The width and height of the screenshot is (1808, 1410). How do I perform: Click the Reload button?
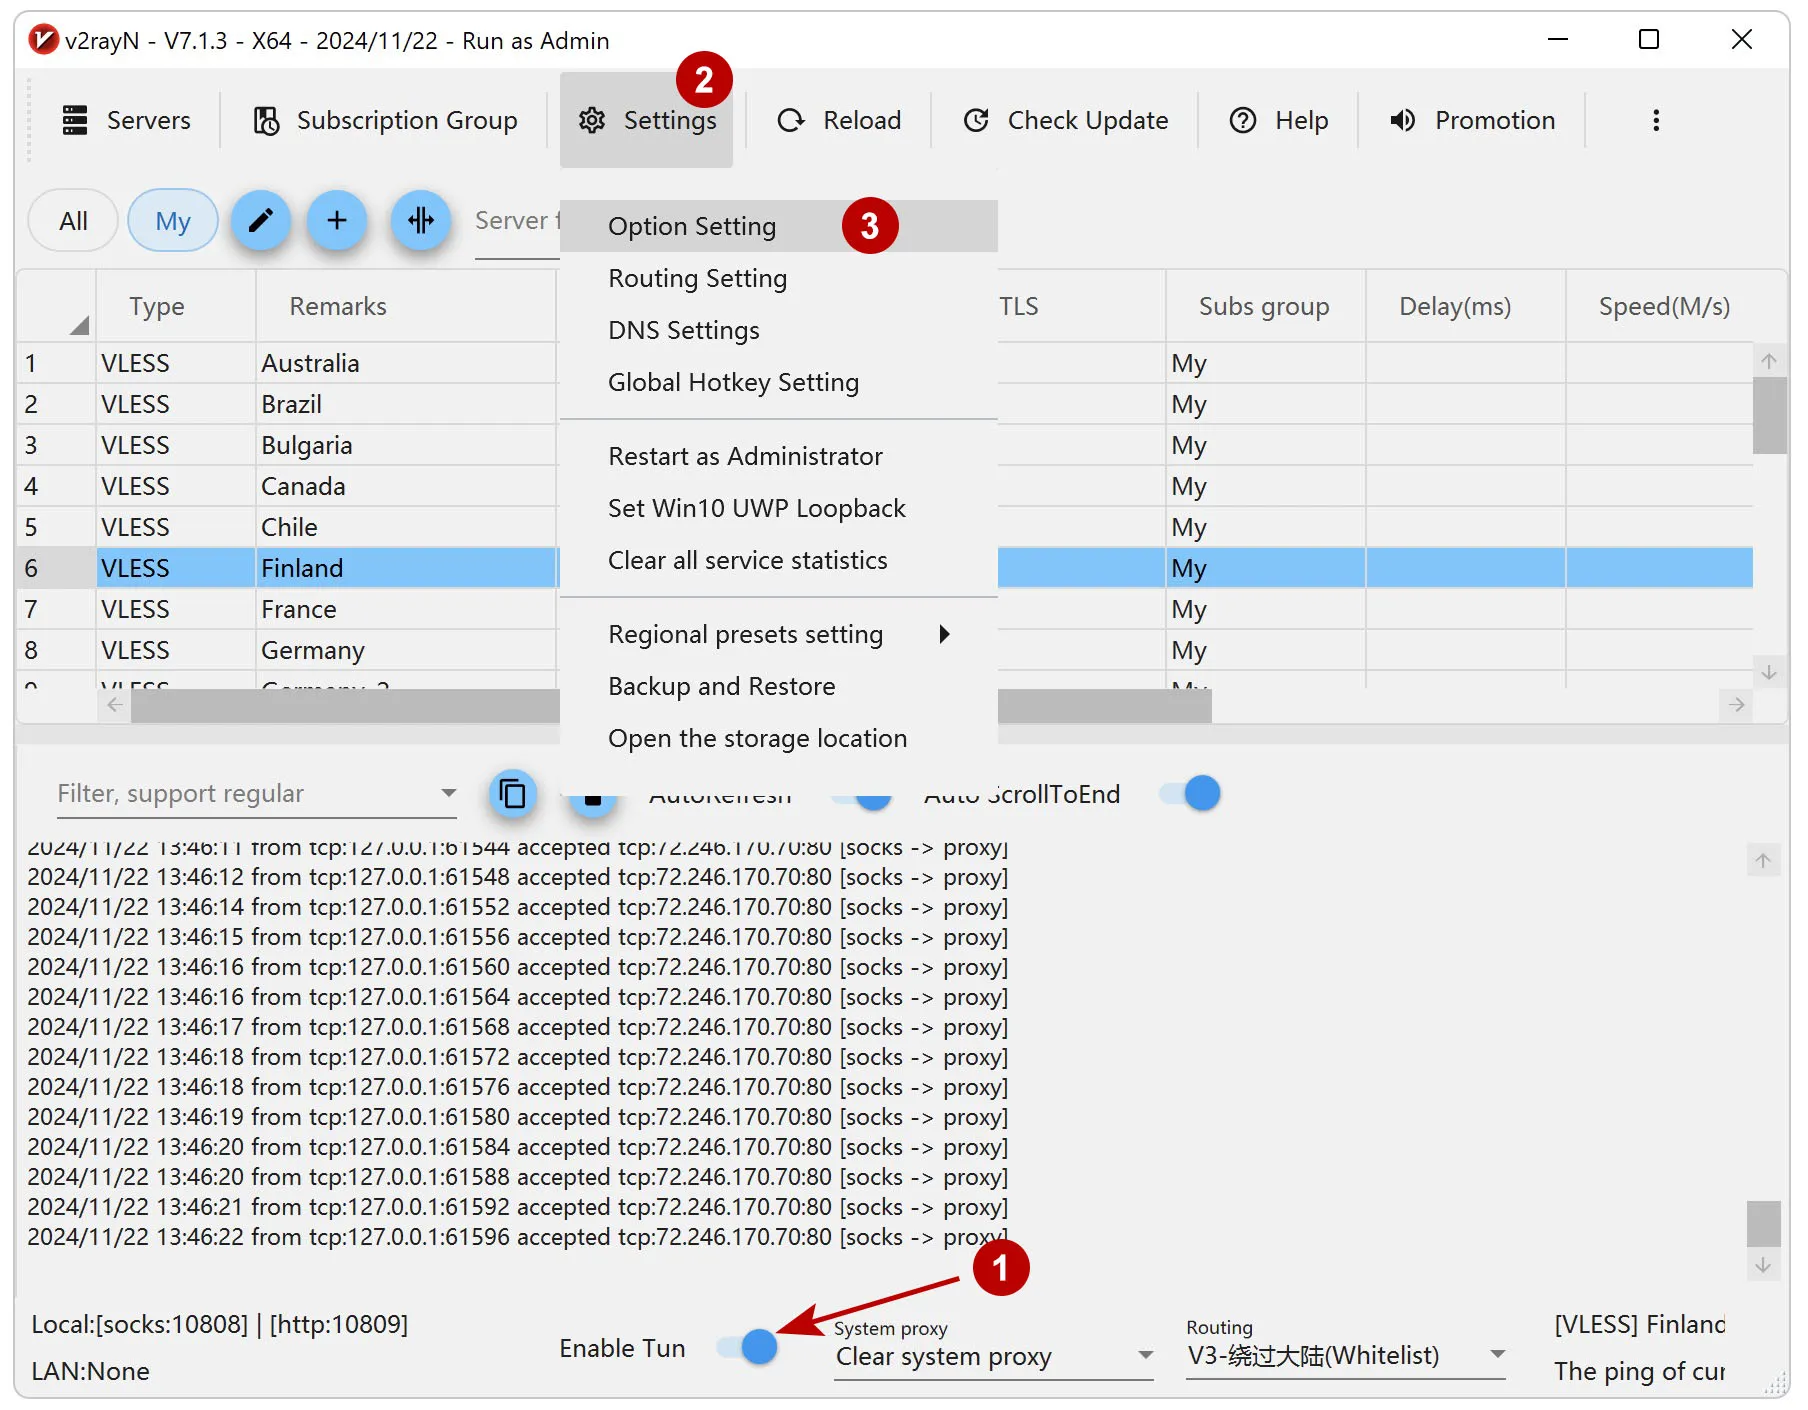838,120
